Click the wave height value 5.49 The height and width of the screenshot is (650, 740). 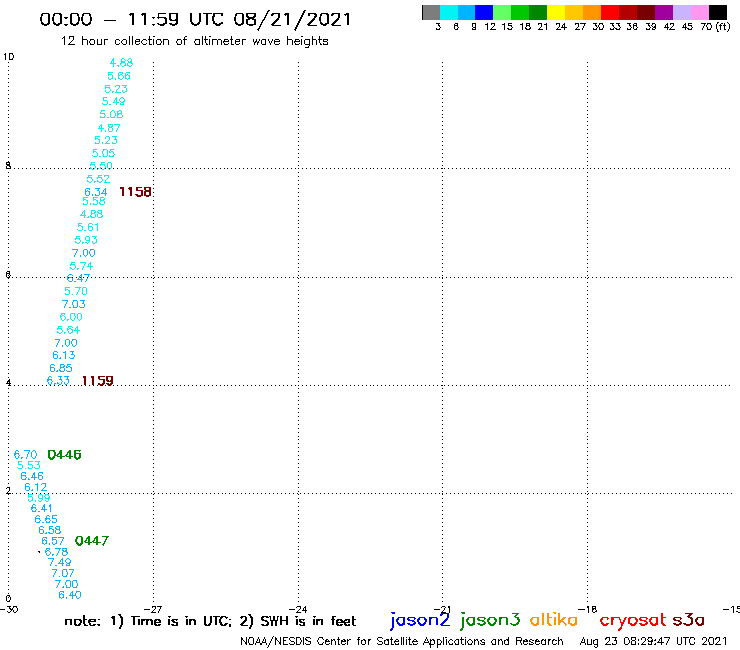coord(114,101)
